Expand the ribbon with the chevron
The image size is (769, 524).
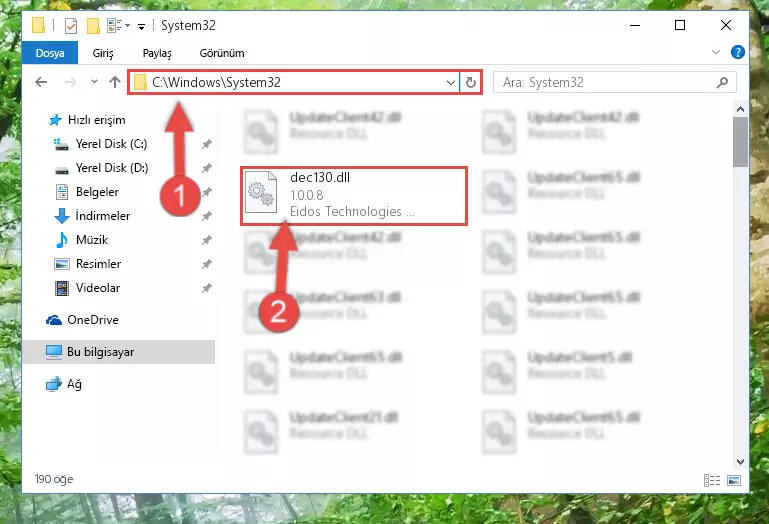[x=716, y=52]
